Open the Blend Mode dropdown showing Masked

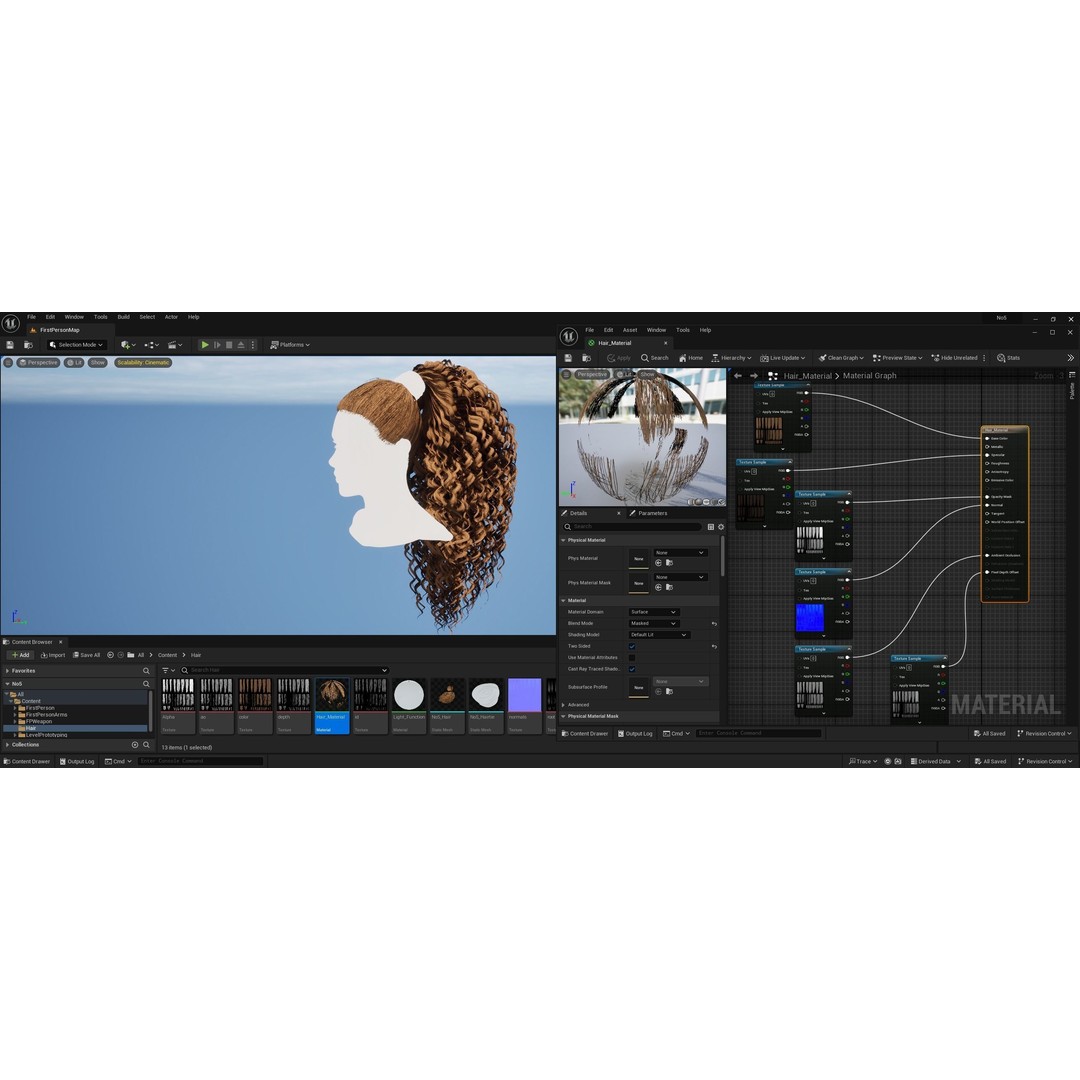click(653, 623)
